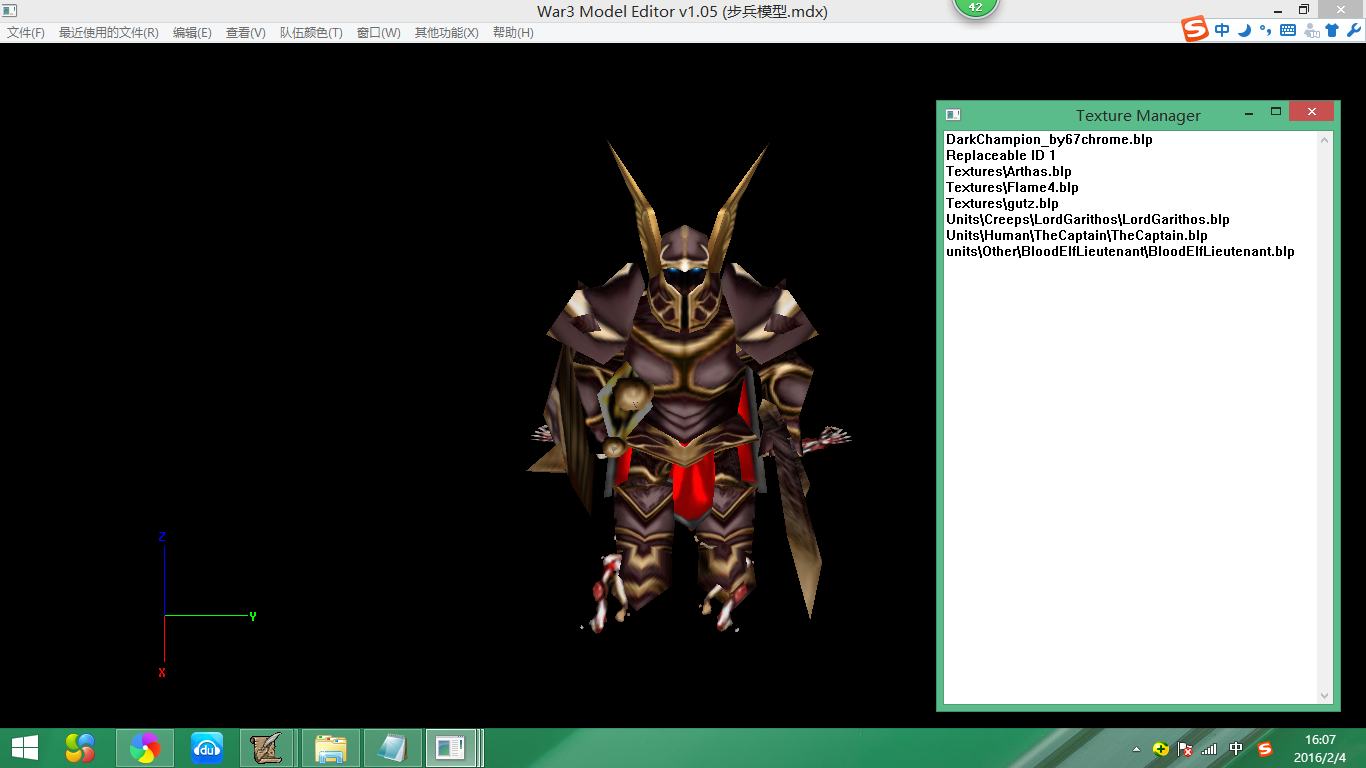
Task: Open the wrench settings icon on IME bar
Action: click(1353, 30)
